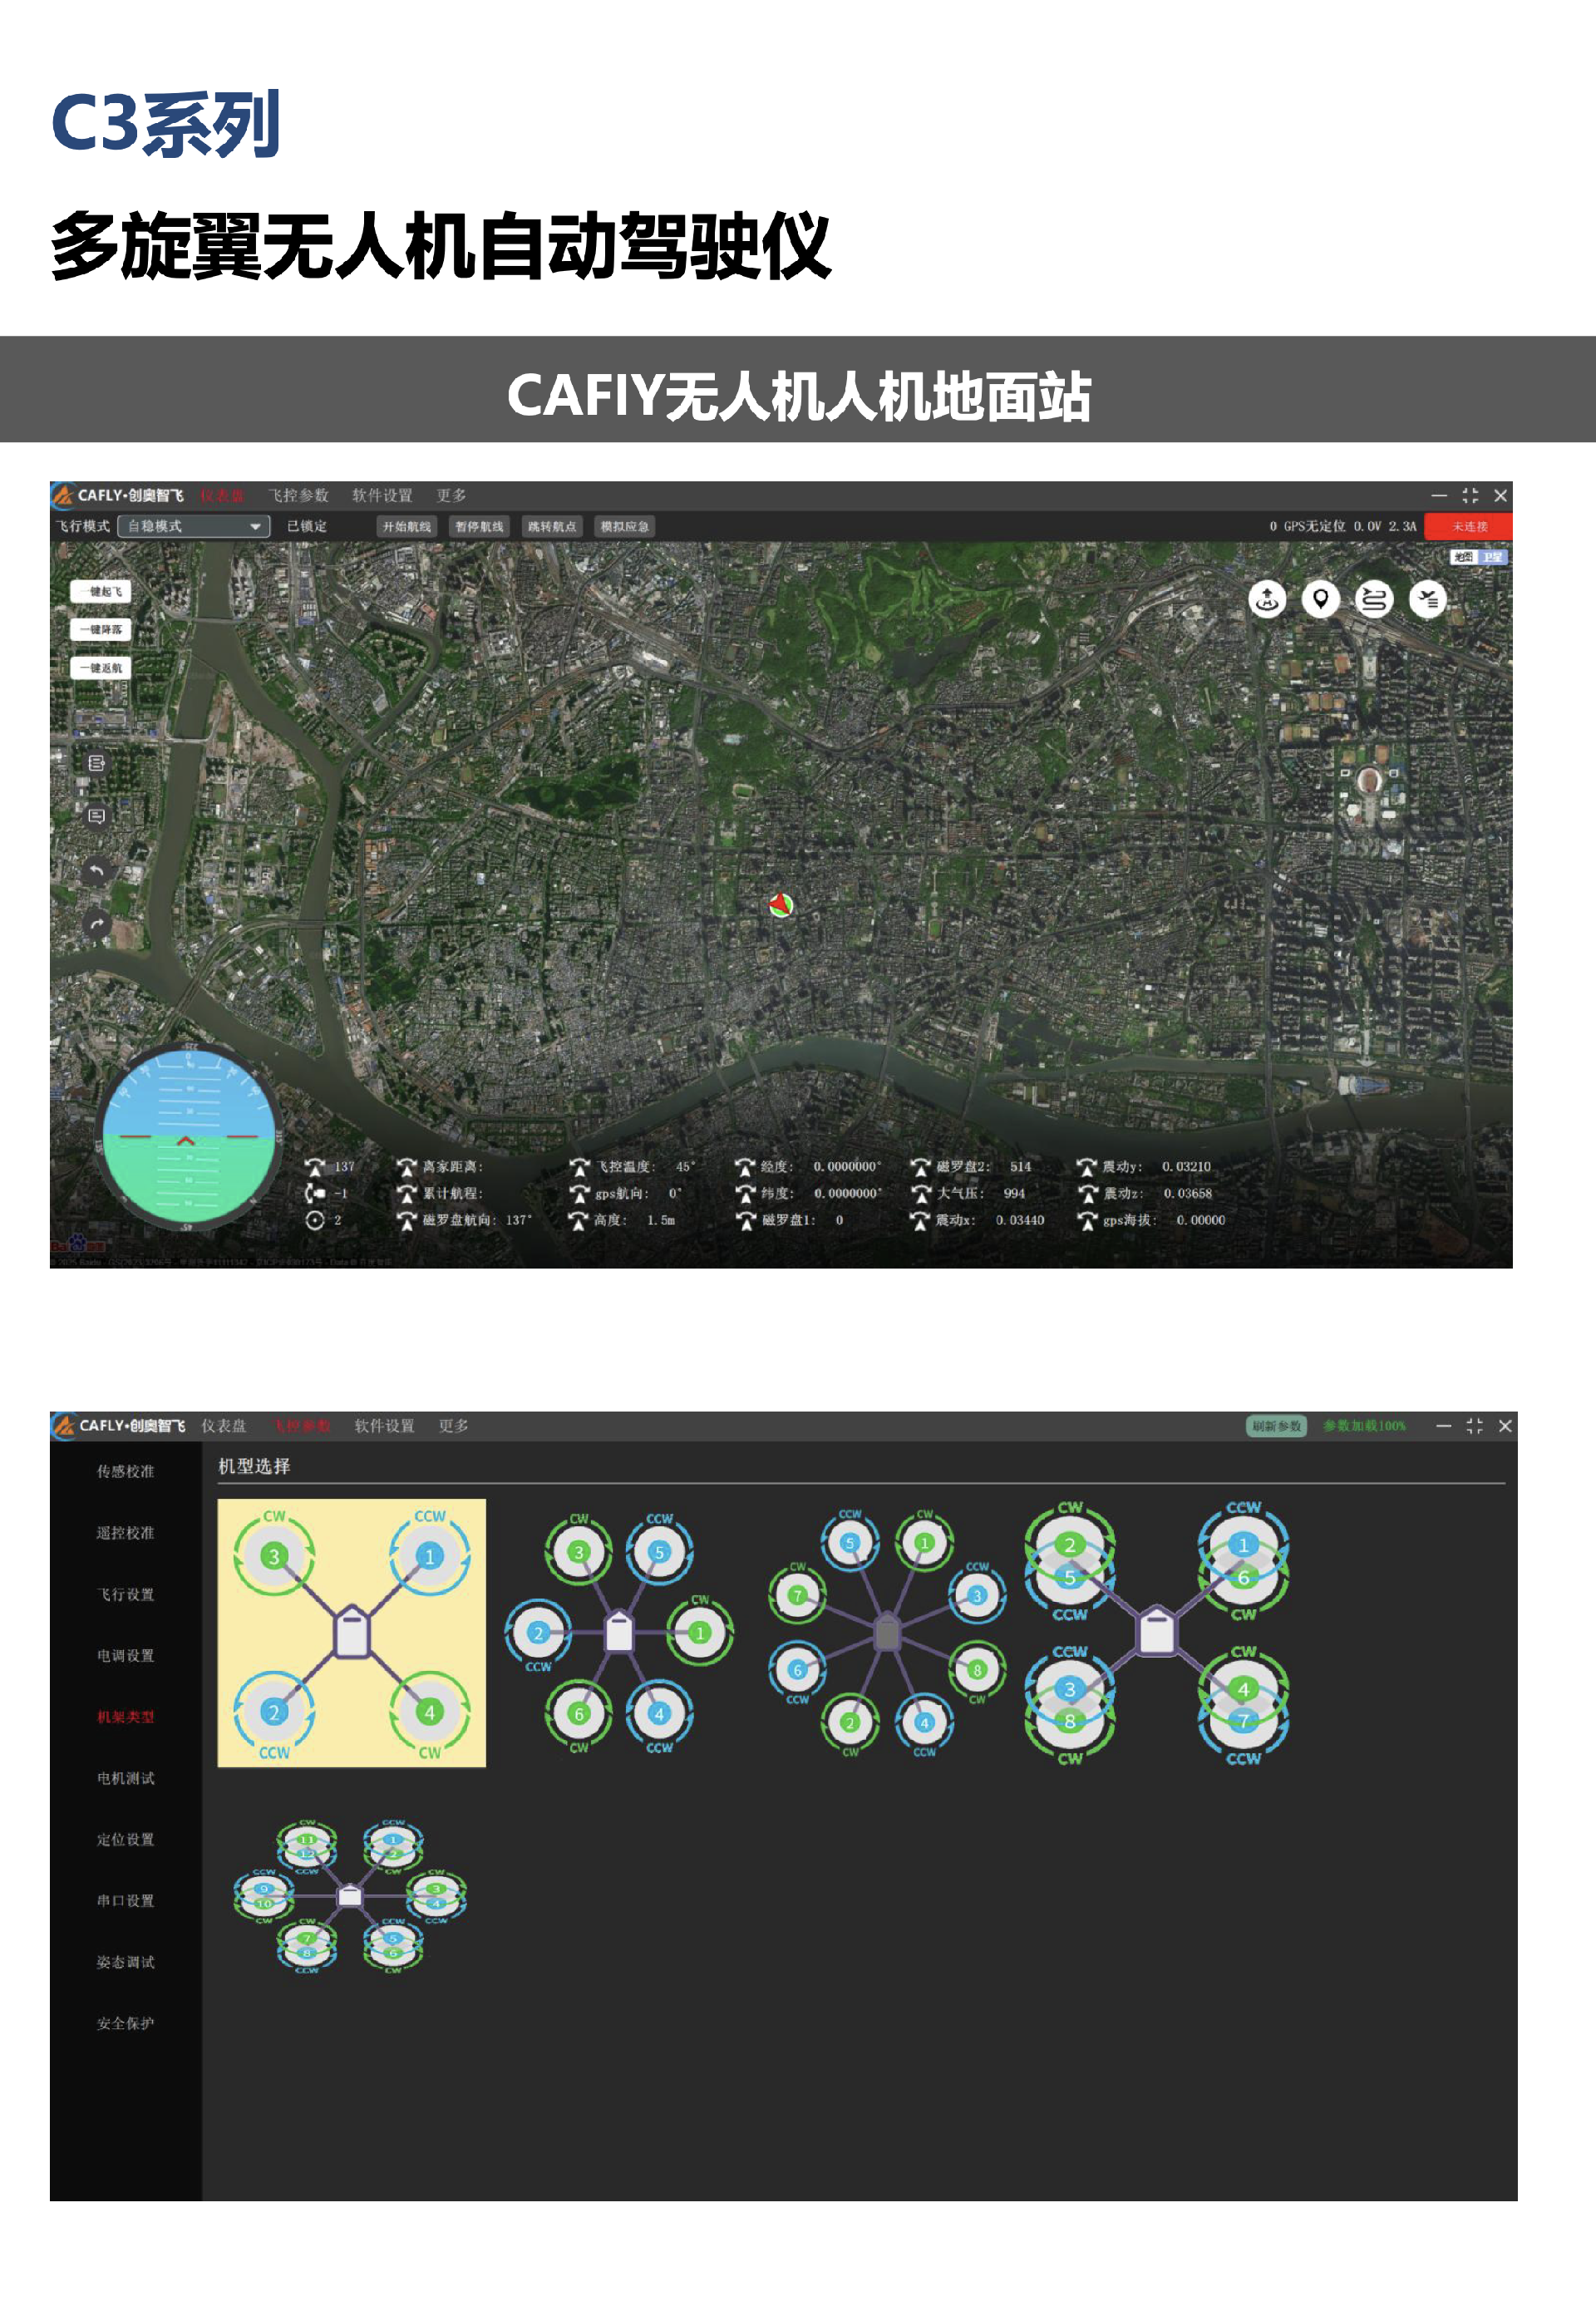This screenshot has height=2311, width=1596.
Task: Click the redo arrow icon on map
Action: [x=97, y=923]
